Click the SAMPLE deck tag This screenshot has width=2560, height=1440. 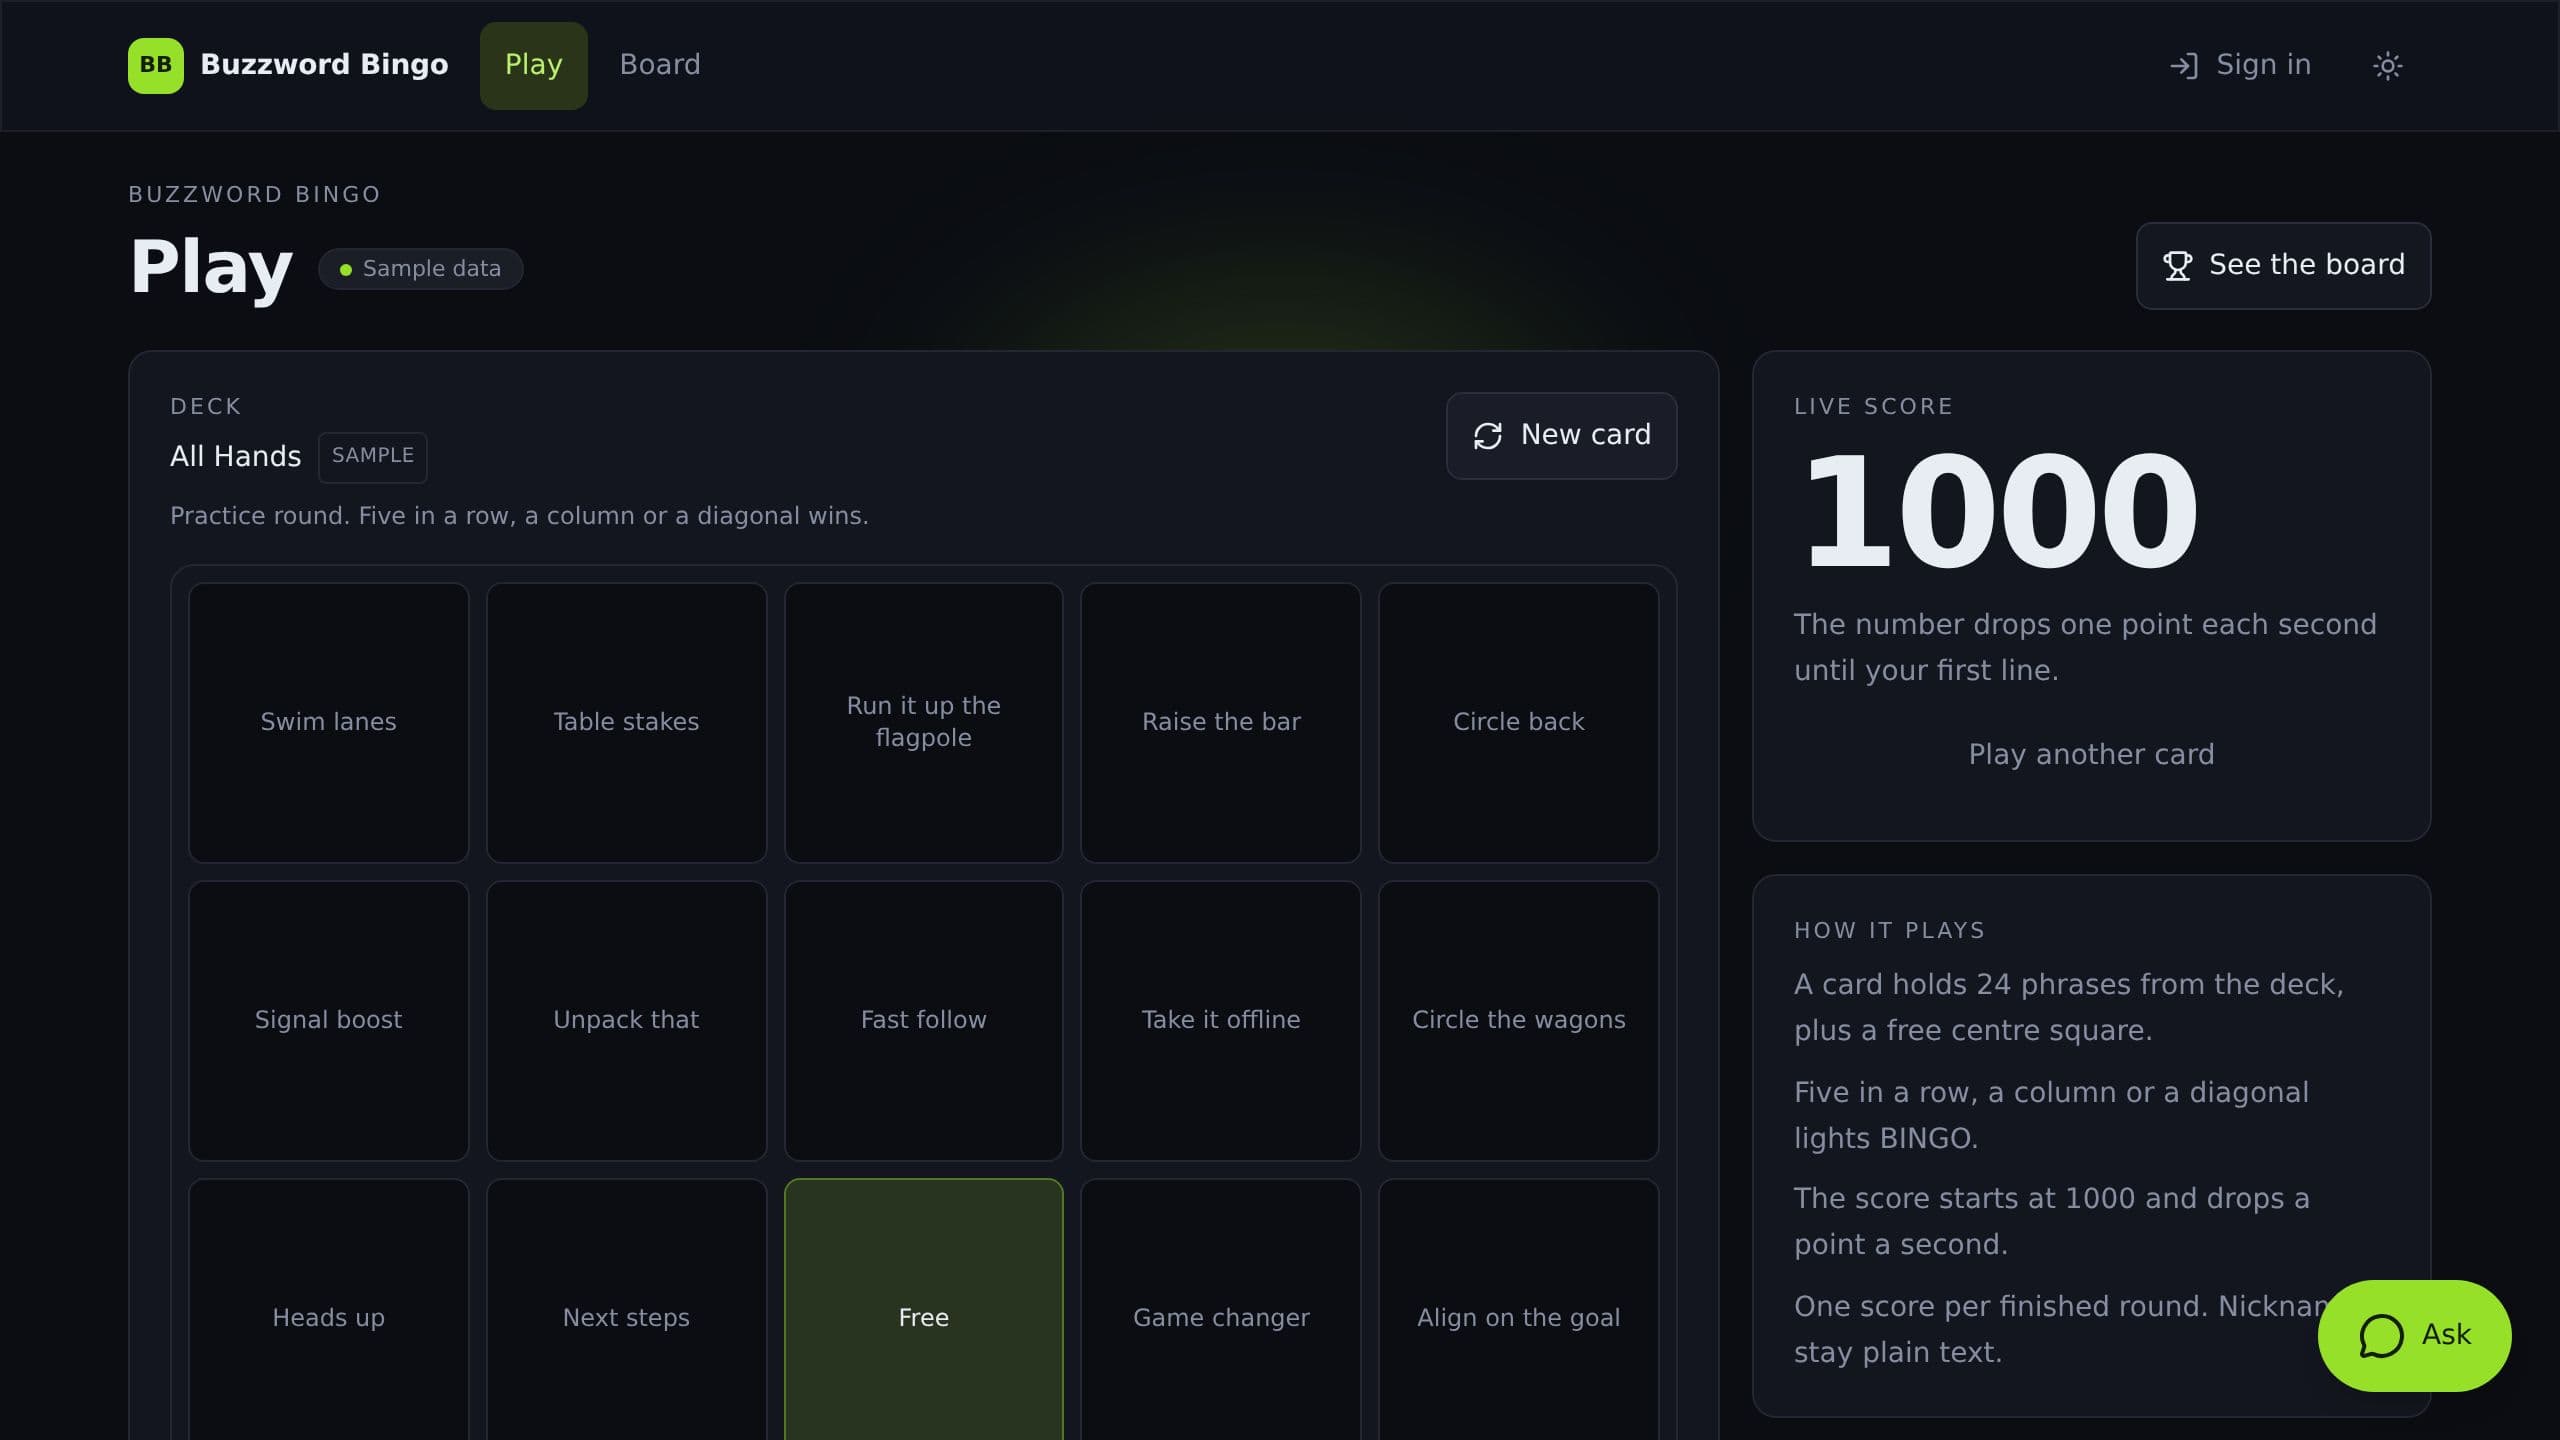click(x=373, y=457)
